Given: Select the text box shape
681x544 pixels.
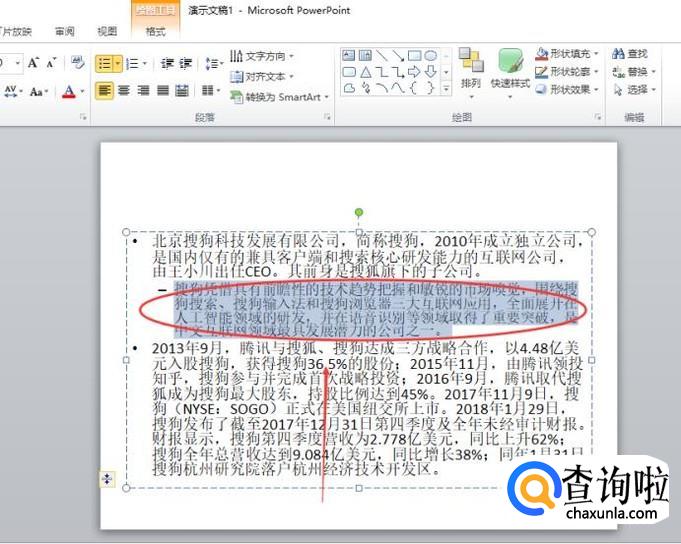Looking at the screenshot, I should click(x=349, y=56).
